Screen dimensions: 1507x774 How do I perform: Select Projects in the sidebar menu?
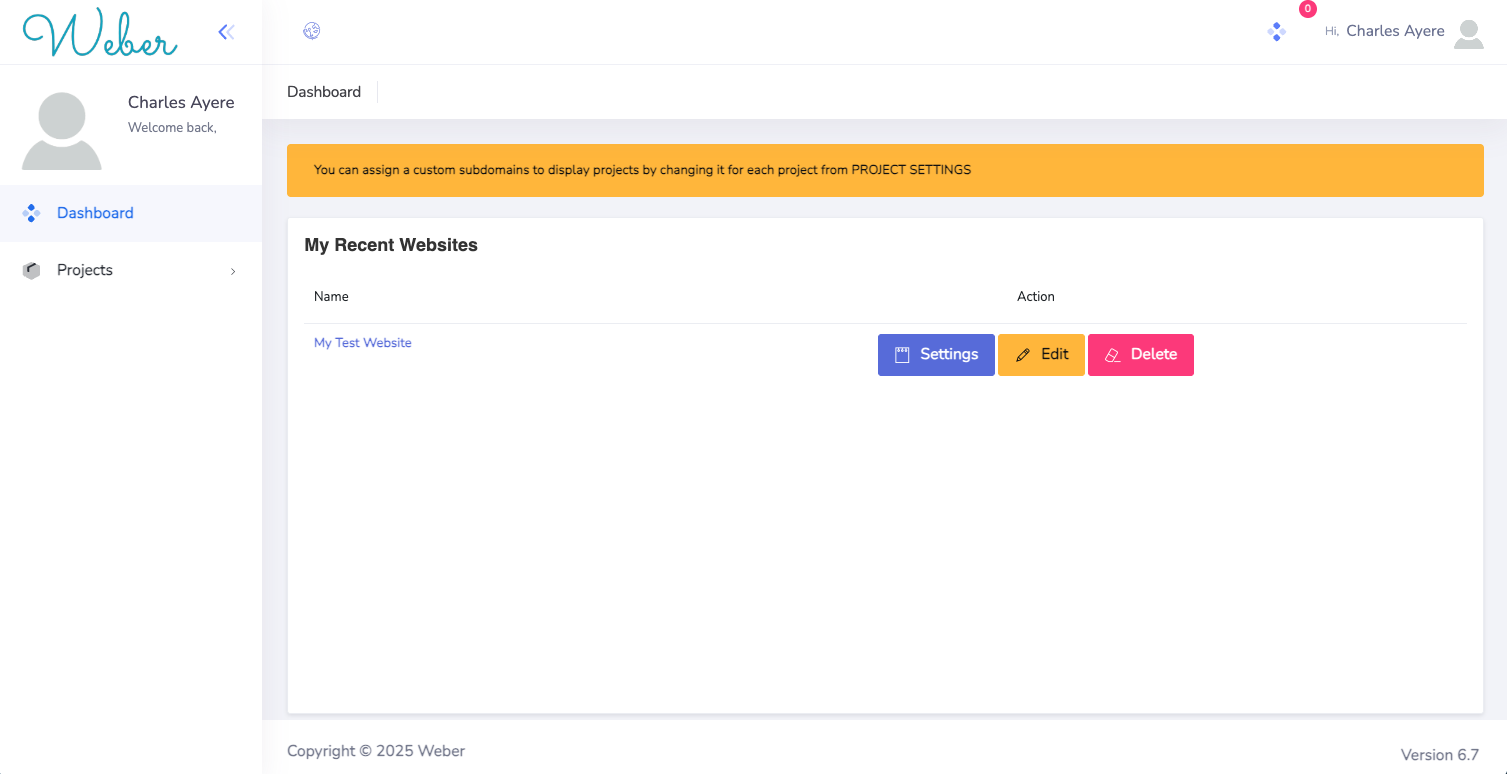84,270
